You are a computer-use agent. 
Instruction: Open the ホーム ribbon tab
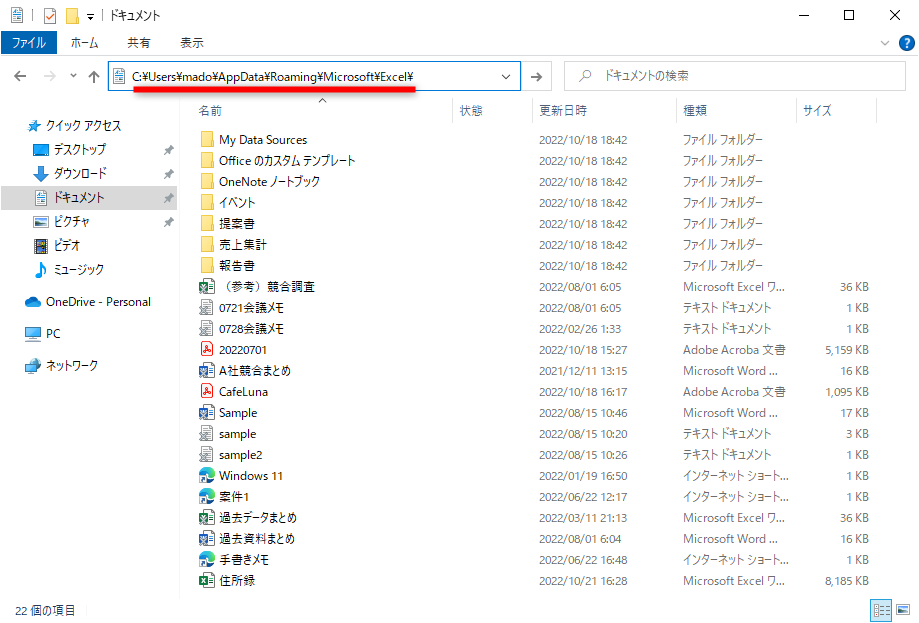[x=84, y=43]
